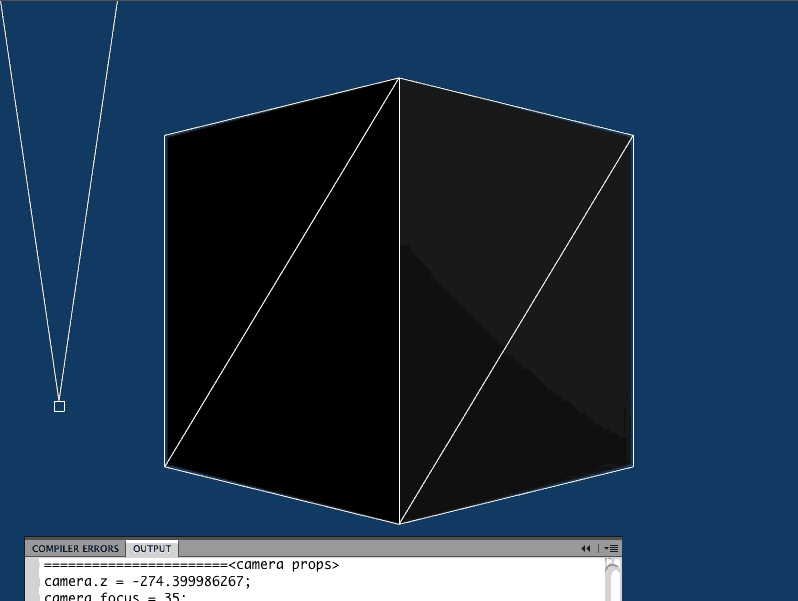
Task: Collapse the output panel with double-arrow icon
Action: pos(586,549)
